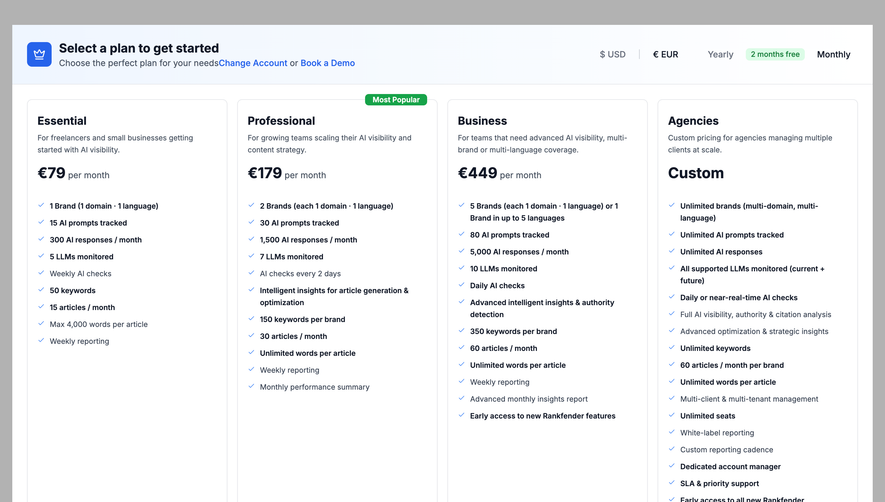Click checkmark beside Max 4,000 words per article
This screenshot has height=502, width=885.
[41, 324]
